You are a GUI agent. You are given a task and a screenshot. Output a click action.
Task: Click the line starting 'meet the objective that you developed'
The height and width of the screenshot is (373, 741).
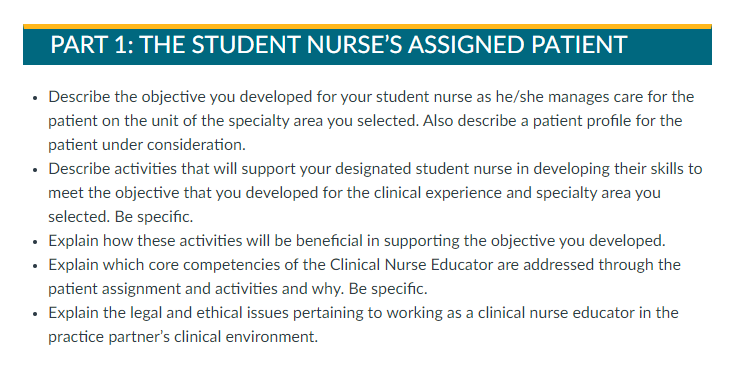coord(354,193)
